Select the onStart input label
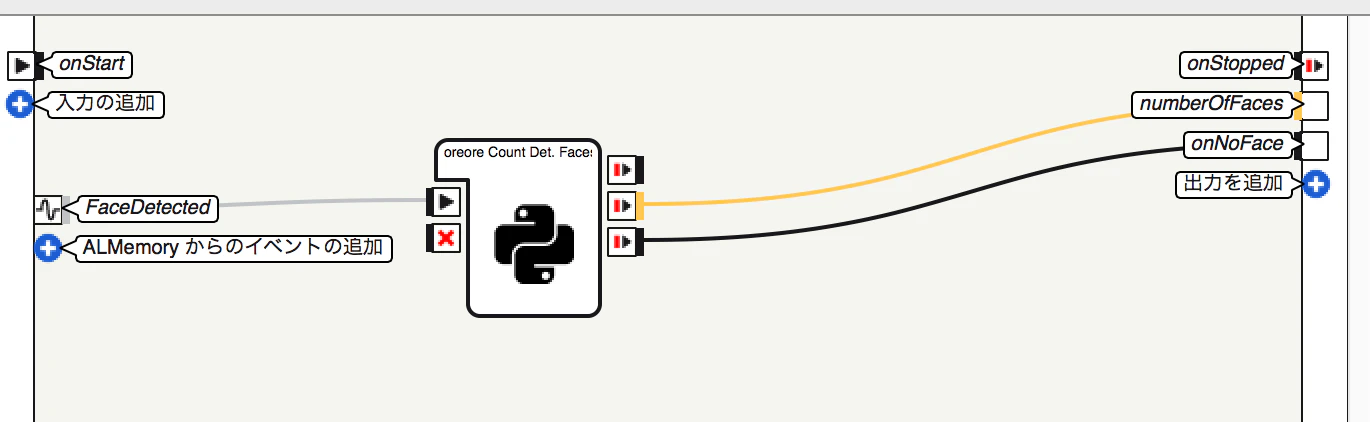This screenshot has width=1370, height=422. click(91, 65)
